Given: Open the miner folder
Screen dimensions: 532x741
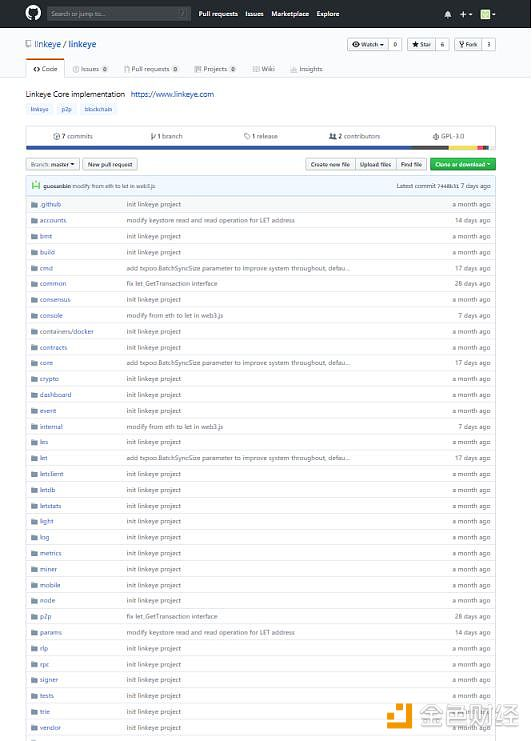Looking at the screenshot, I should click(x=48, y=569).
